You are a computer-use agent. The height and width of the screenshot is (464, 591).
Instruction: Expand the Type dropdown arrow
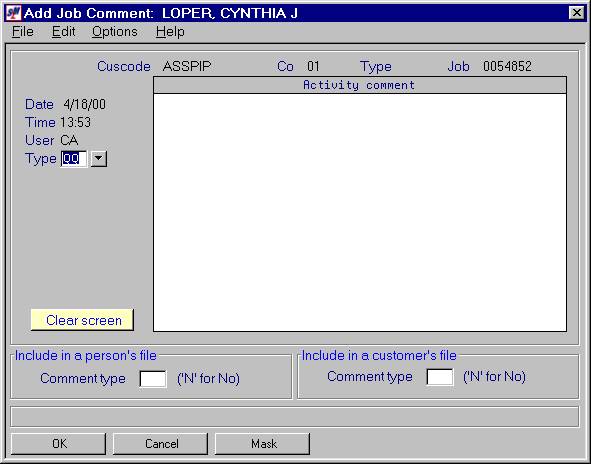99,159
